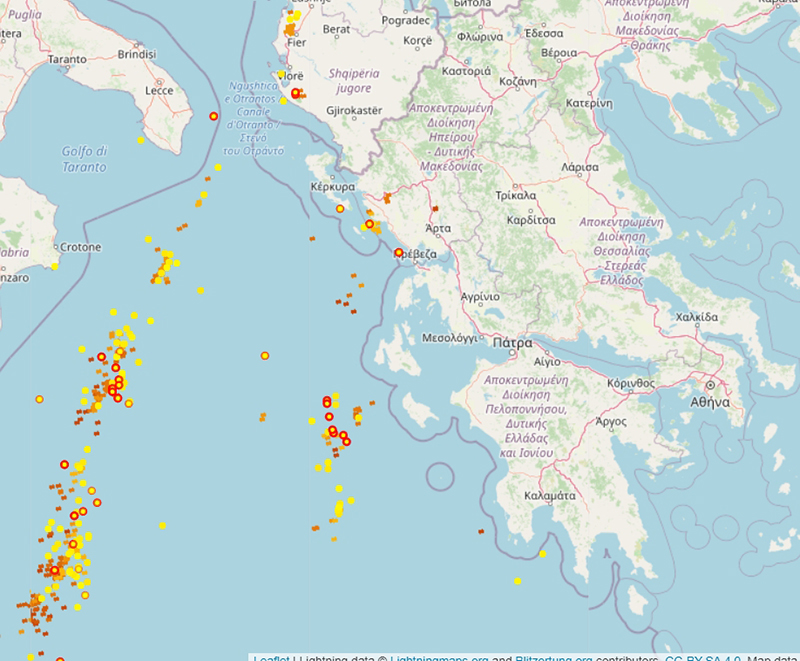Select the lone red-ringed strike marker offshore east of Lecce

213,116
